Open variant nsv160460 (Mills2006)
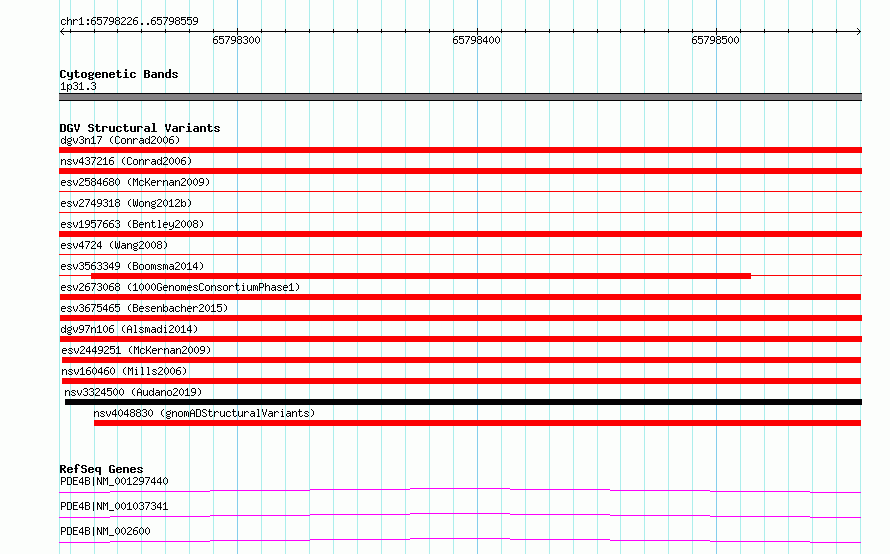The height and width of the screenshot is (554, 890). [124, 371]
